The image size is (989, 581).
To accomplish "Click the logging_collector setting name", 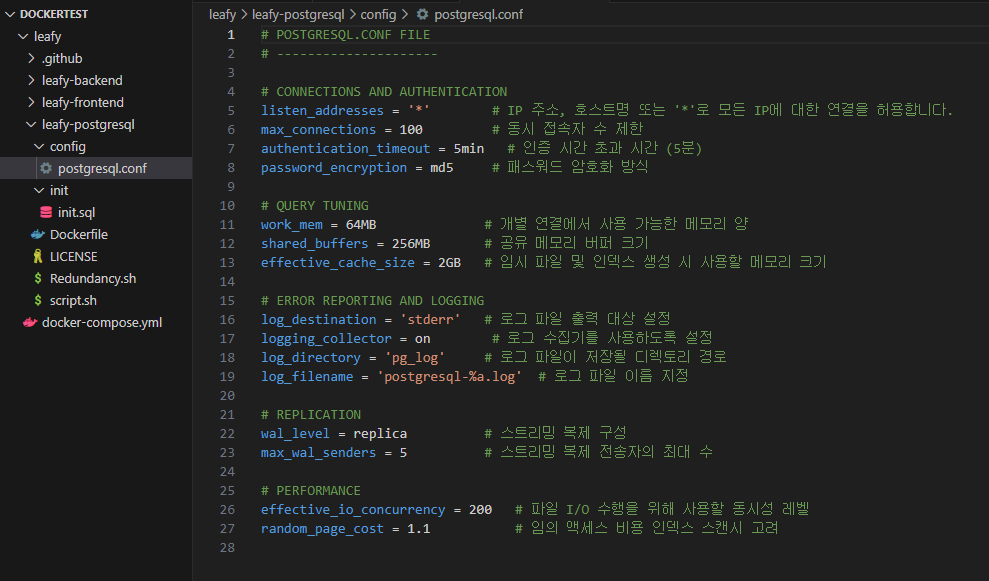I will pyautogui.click(x=326, y=339).
